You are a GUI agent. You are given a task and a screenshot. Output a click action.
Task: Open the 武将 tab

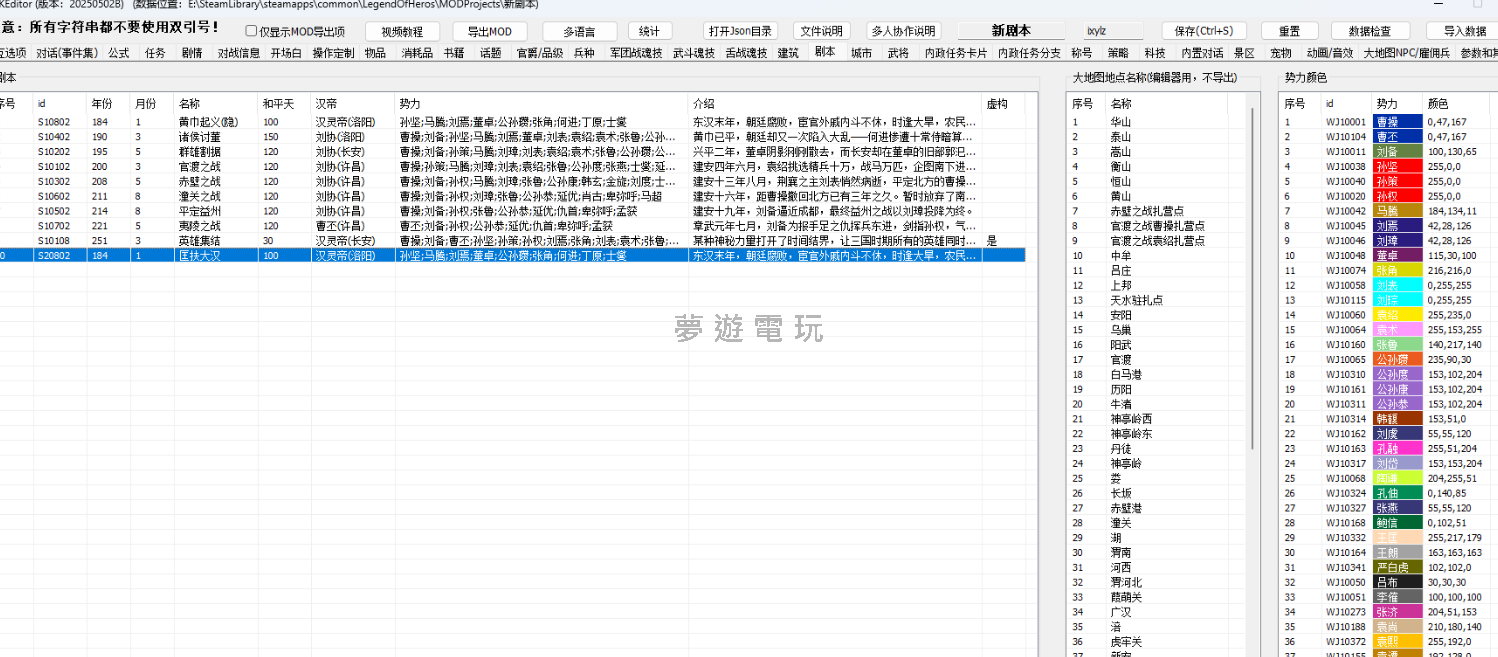click(x=898, y=53)
